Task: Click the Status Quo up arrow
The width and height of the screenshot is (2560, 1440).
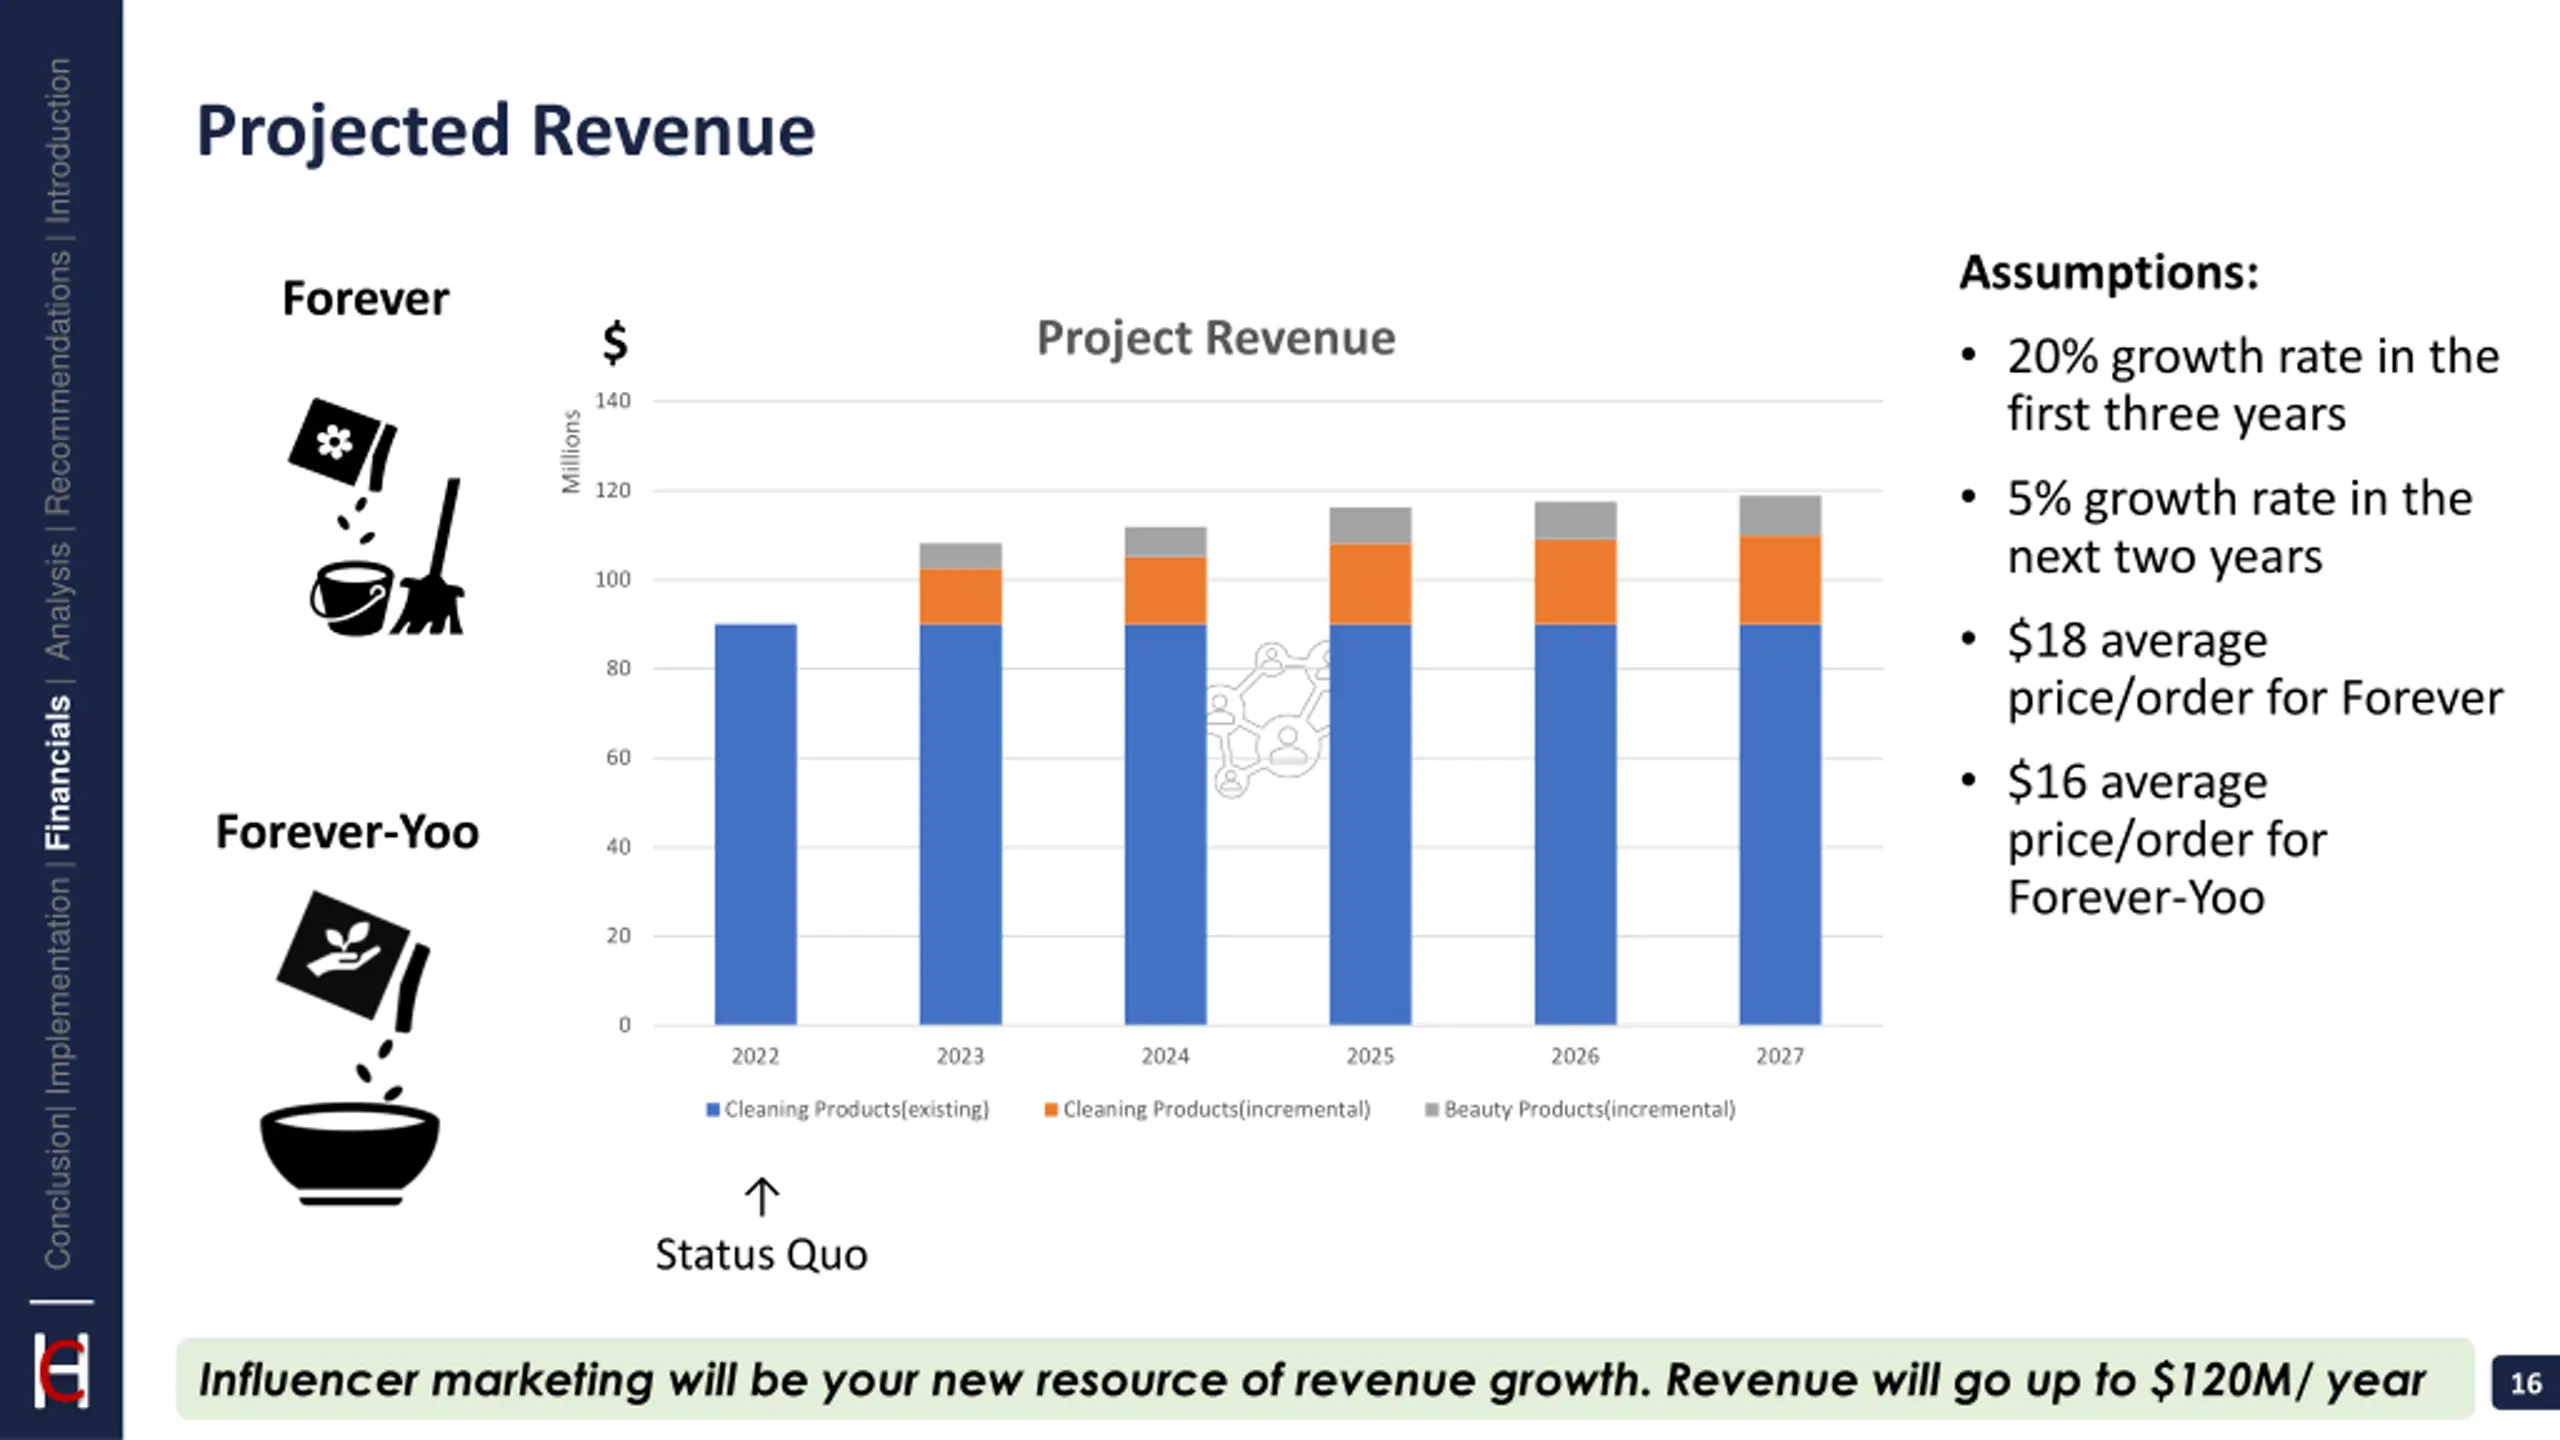Action: tap(761, 1196)
